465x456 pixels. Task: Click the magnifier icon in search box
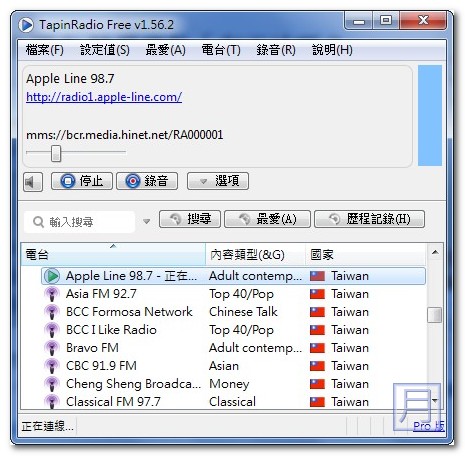click(x=38, y=222)
